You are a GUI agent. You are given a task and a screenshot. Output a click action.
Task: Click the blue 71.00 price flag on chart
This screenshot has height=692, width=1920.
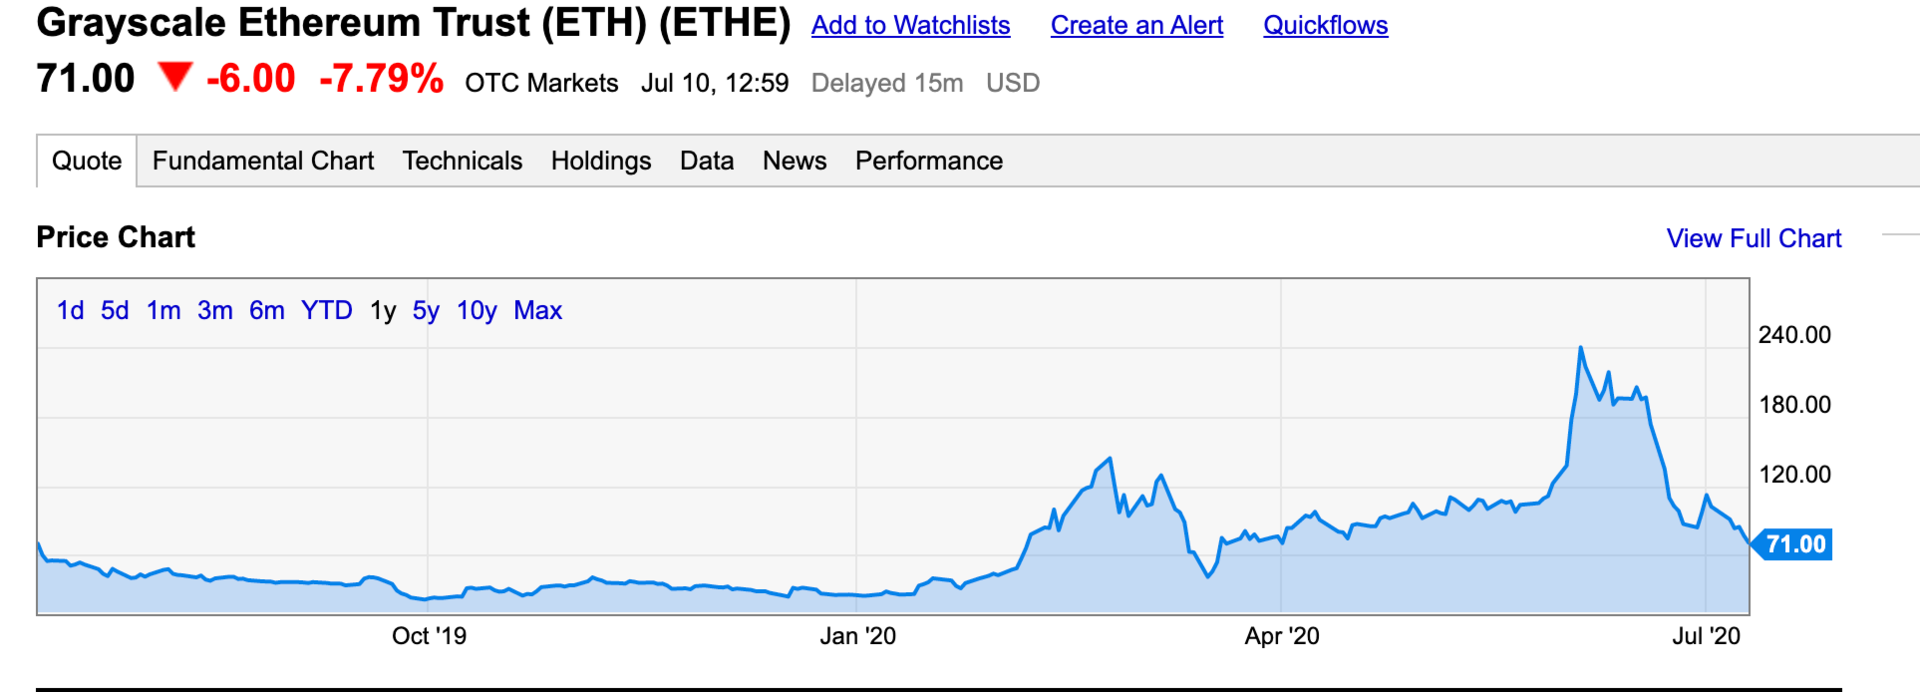coord(1793,545)
